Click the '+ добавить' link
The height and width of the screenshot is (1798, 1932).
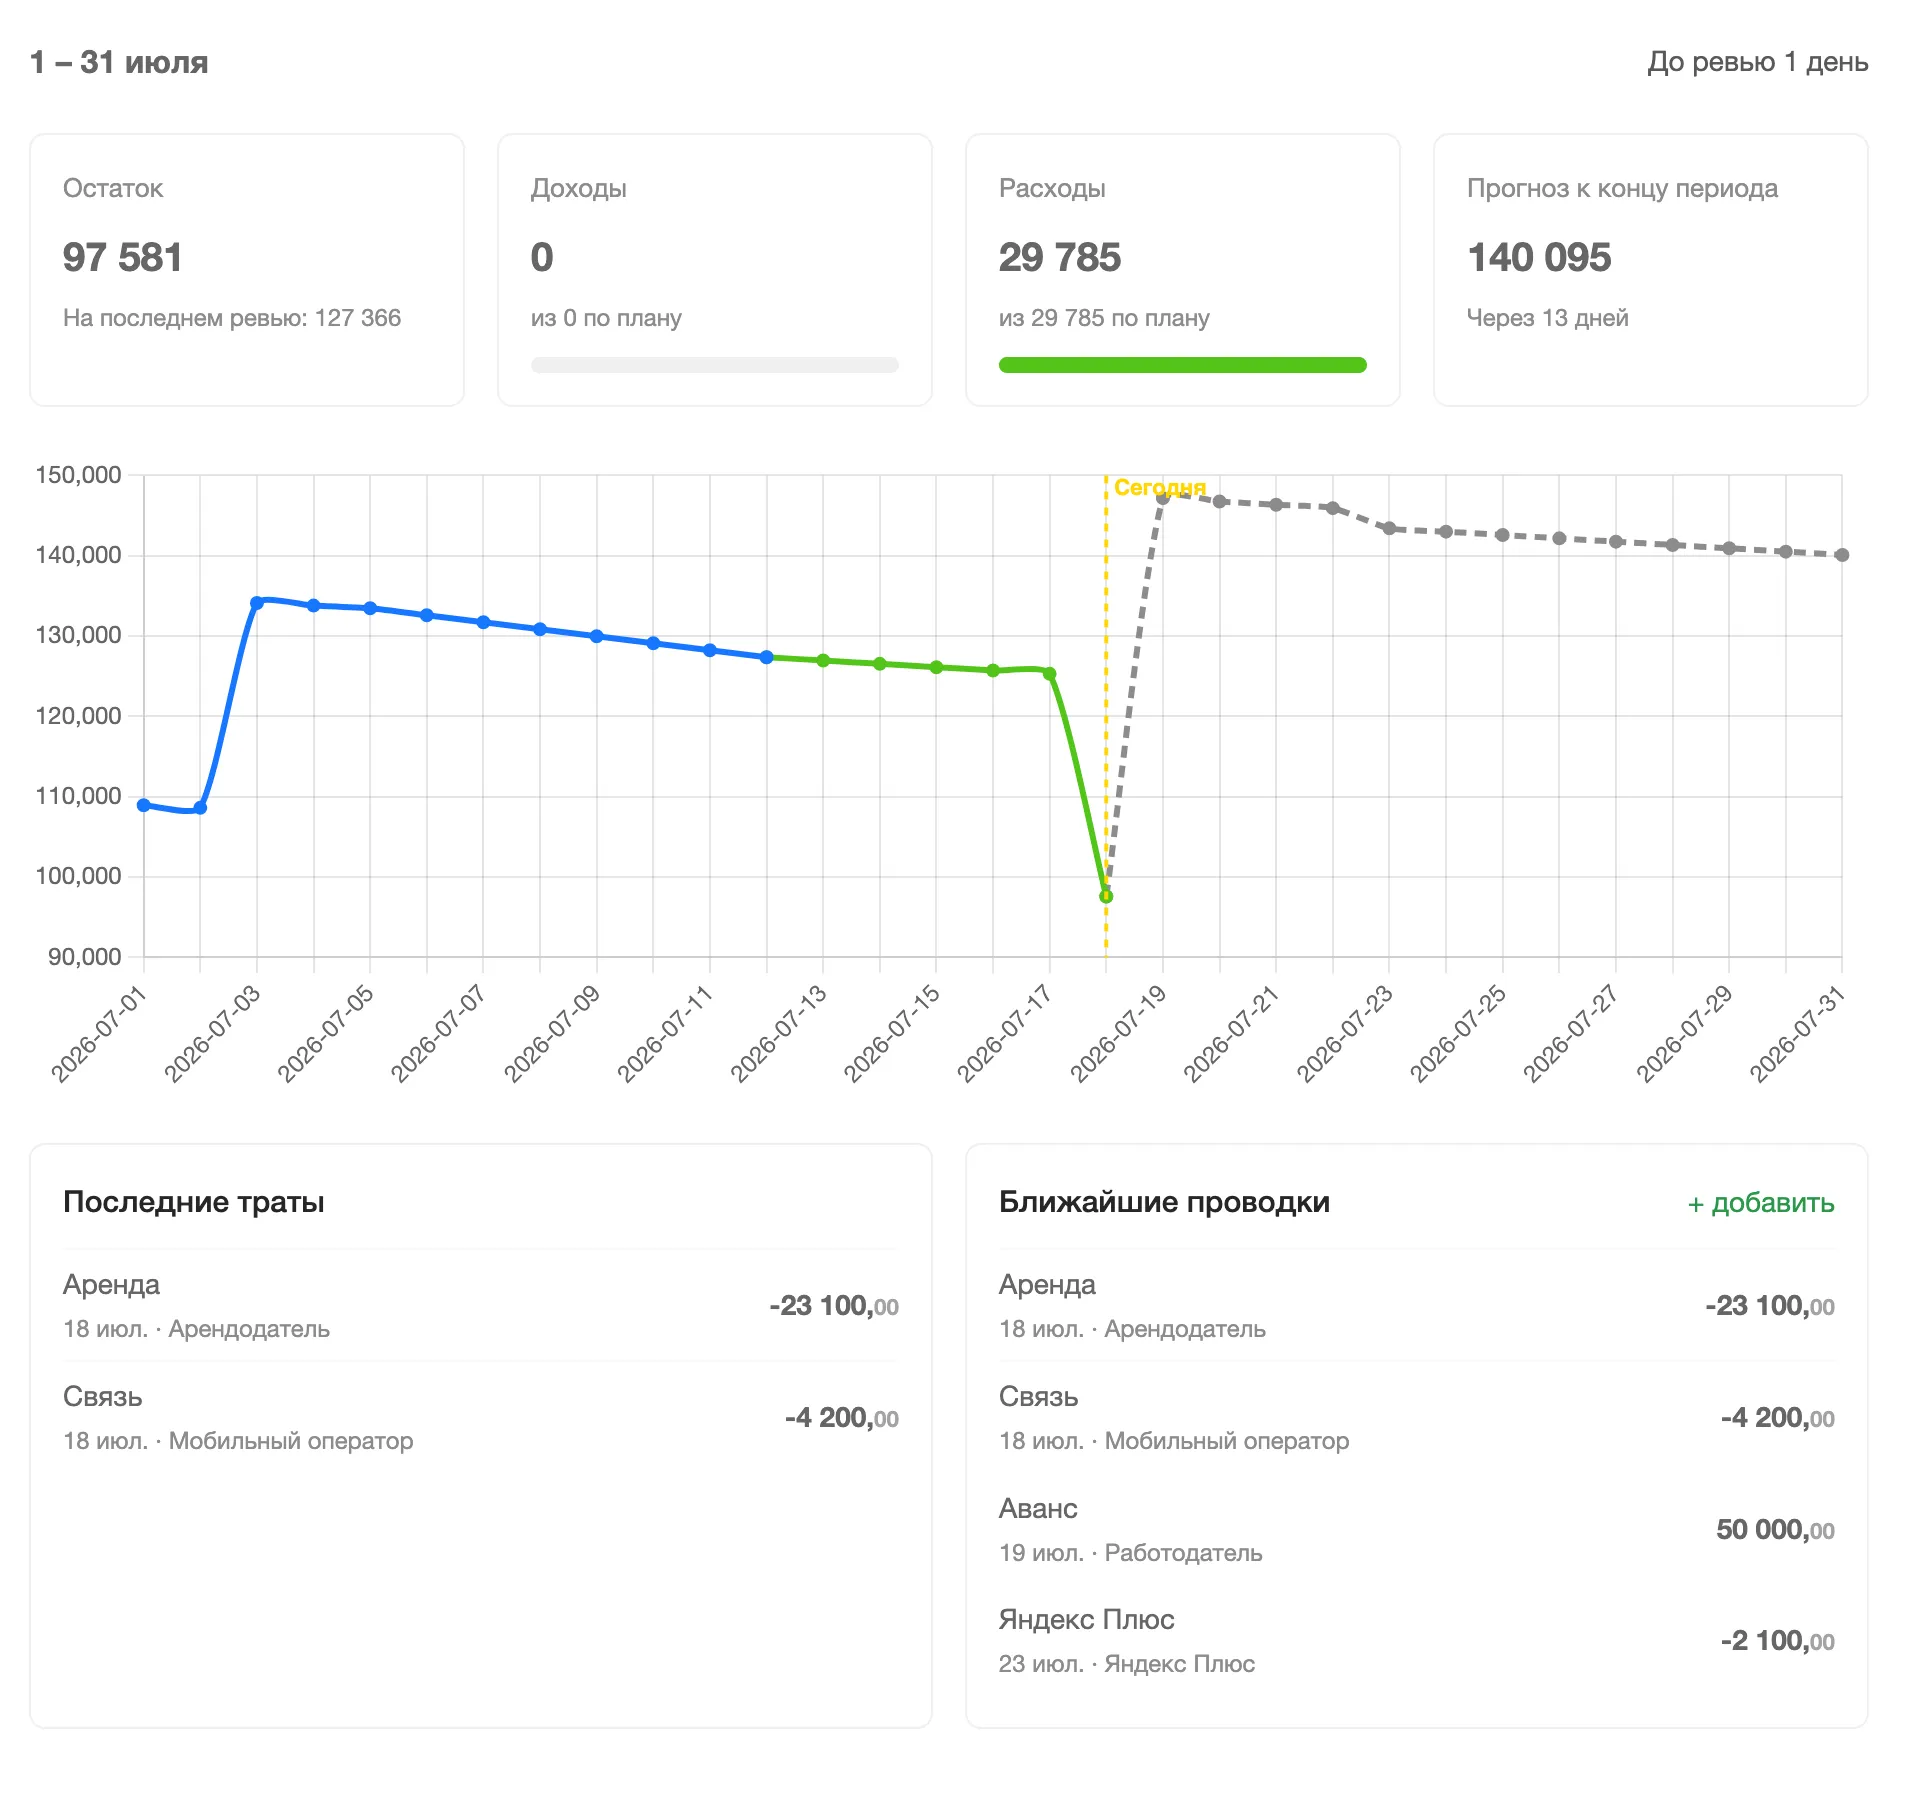click(x=1760, y=1203)
